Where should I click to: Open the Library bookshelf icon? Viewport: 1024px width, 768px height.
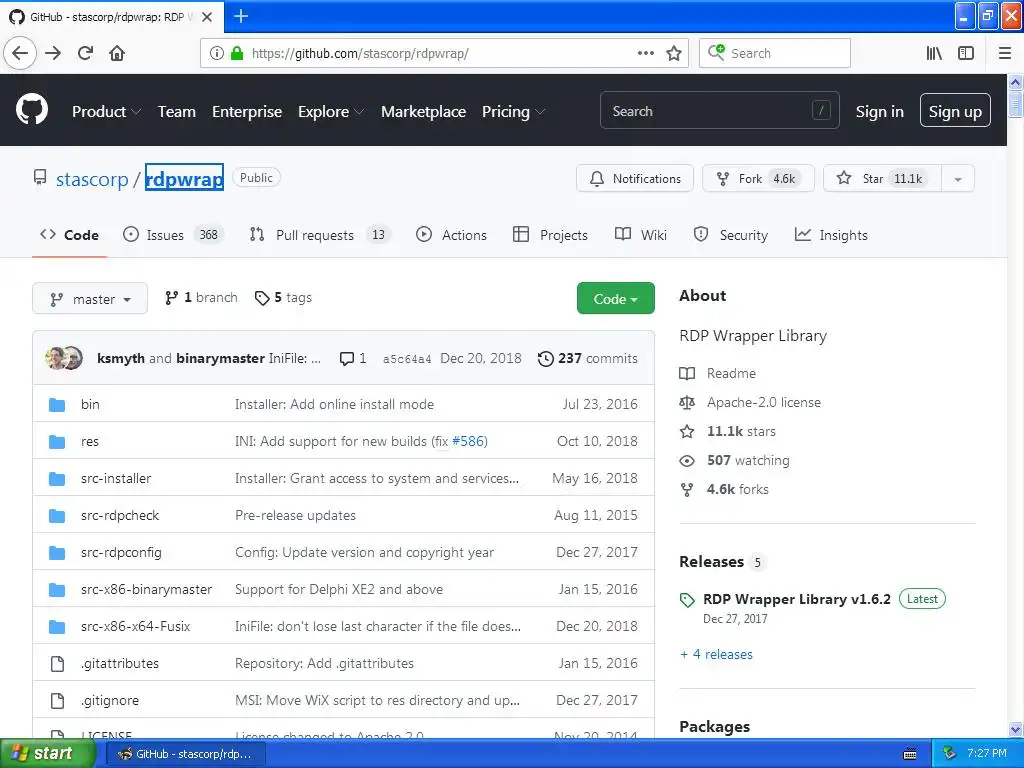coord(934,53)
